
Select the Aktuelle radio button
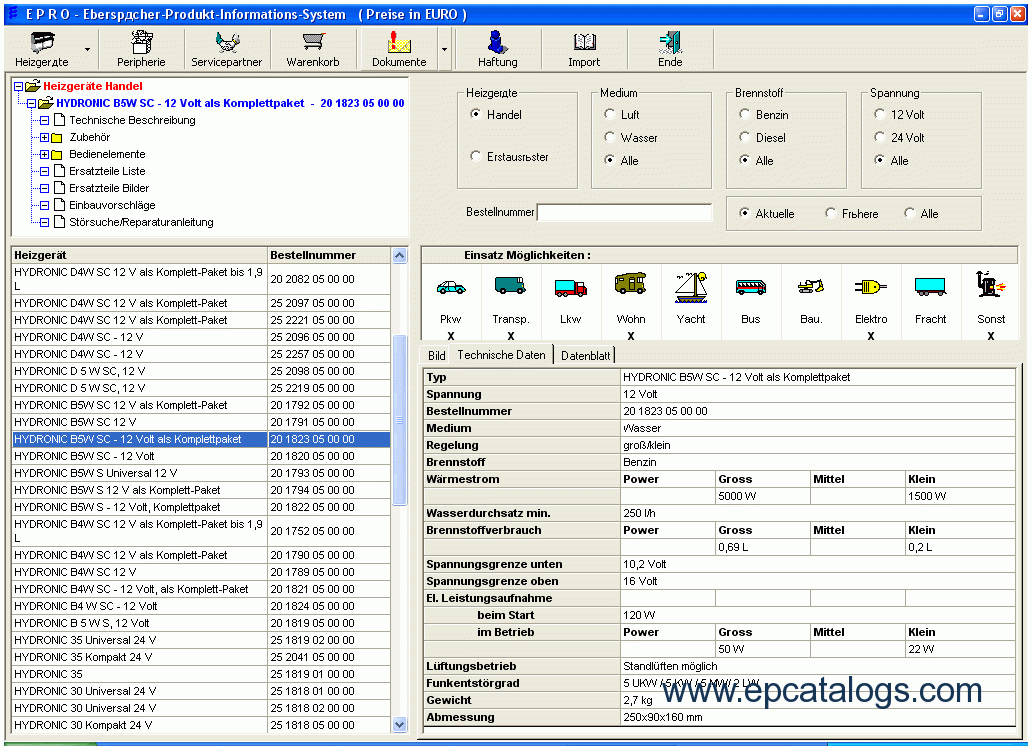pyautogui.click(x=744, y=213)
